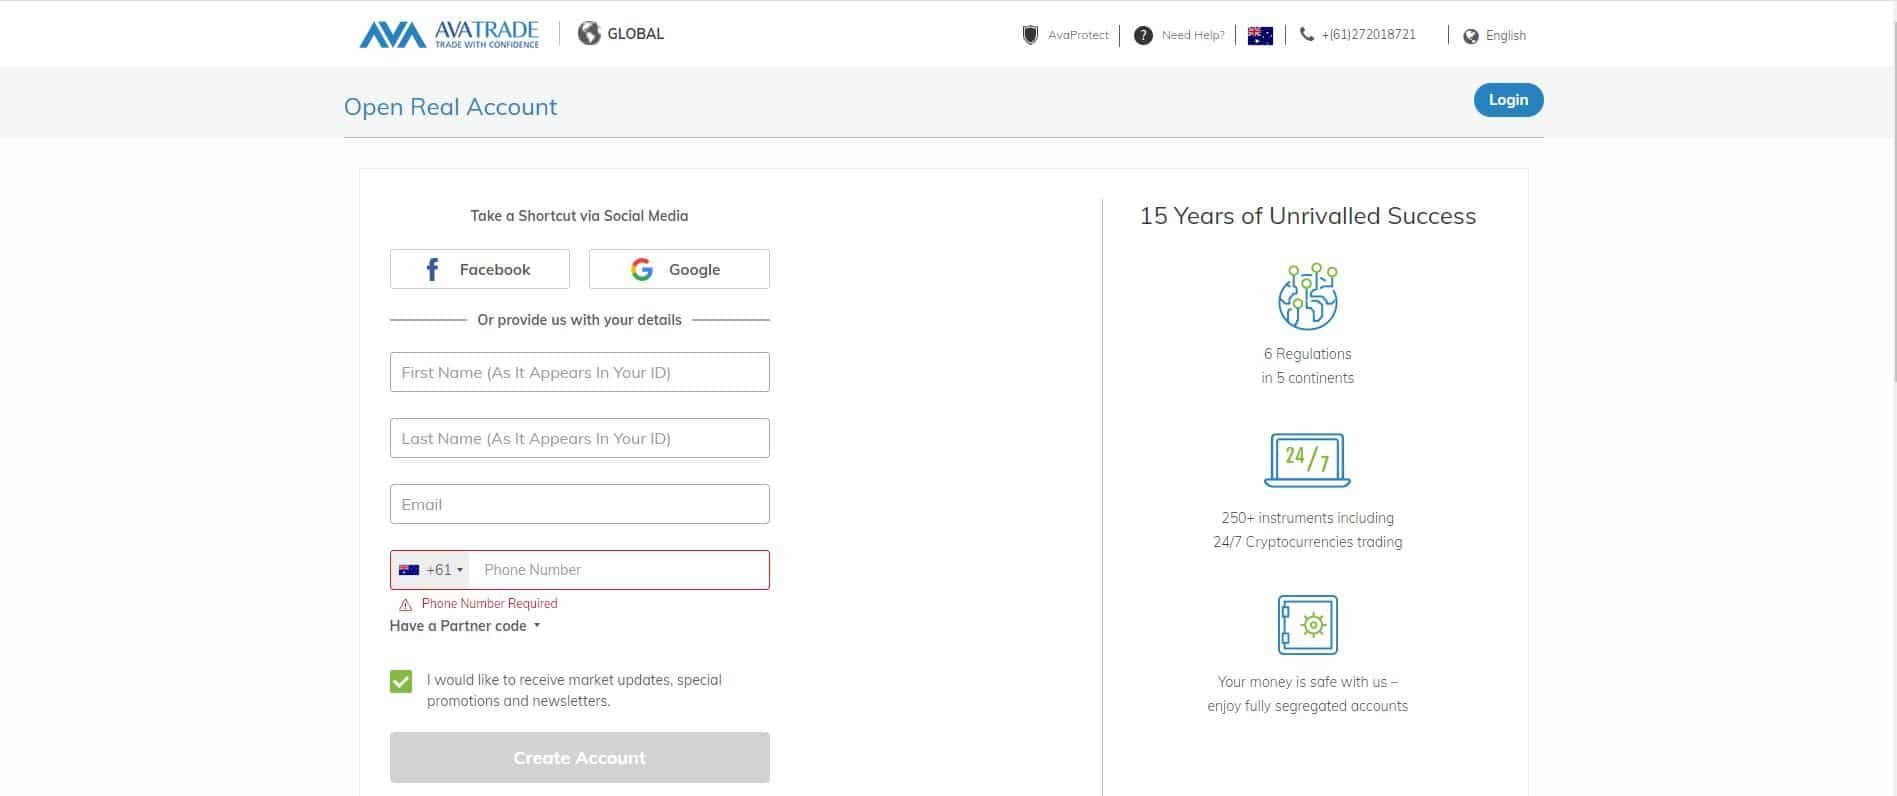Open the +61 country code dropdown

tap(430, 570)
